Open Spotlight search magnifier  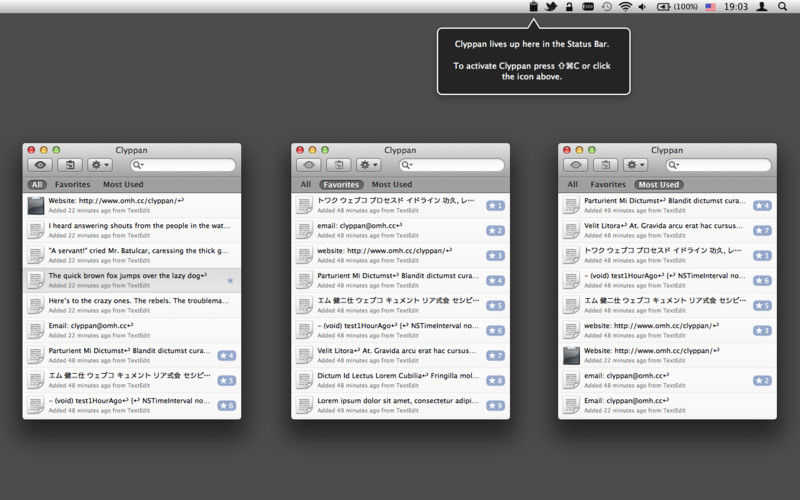pos(783,7)
